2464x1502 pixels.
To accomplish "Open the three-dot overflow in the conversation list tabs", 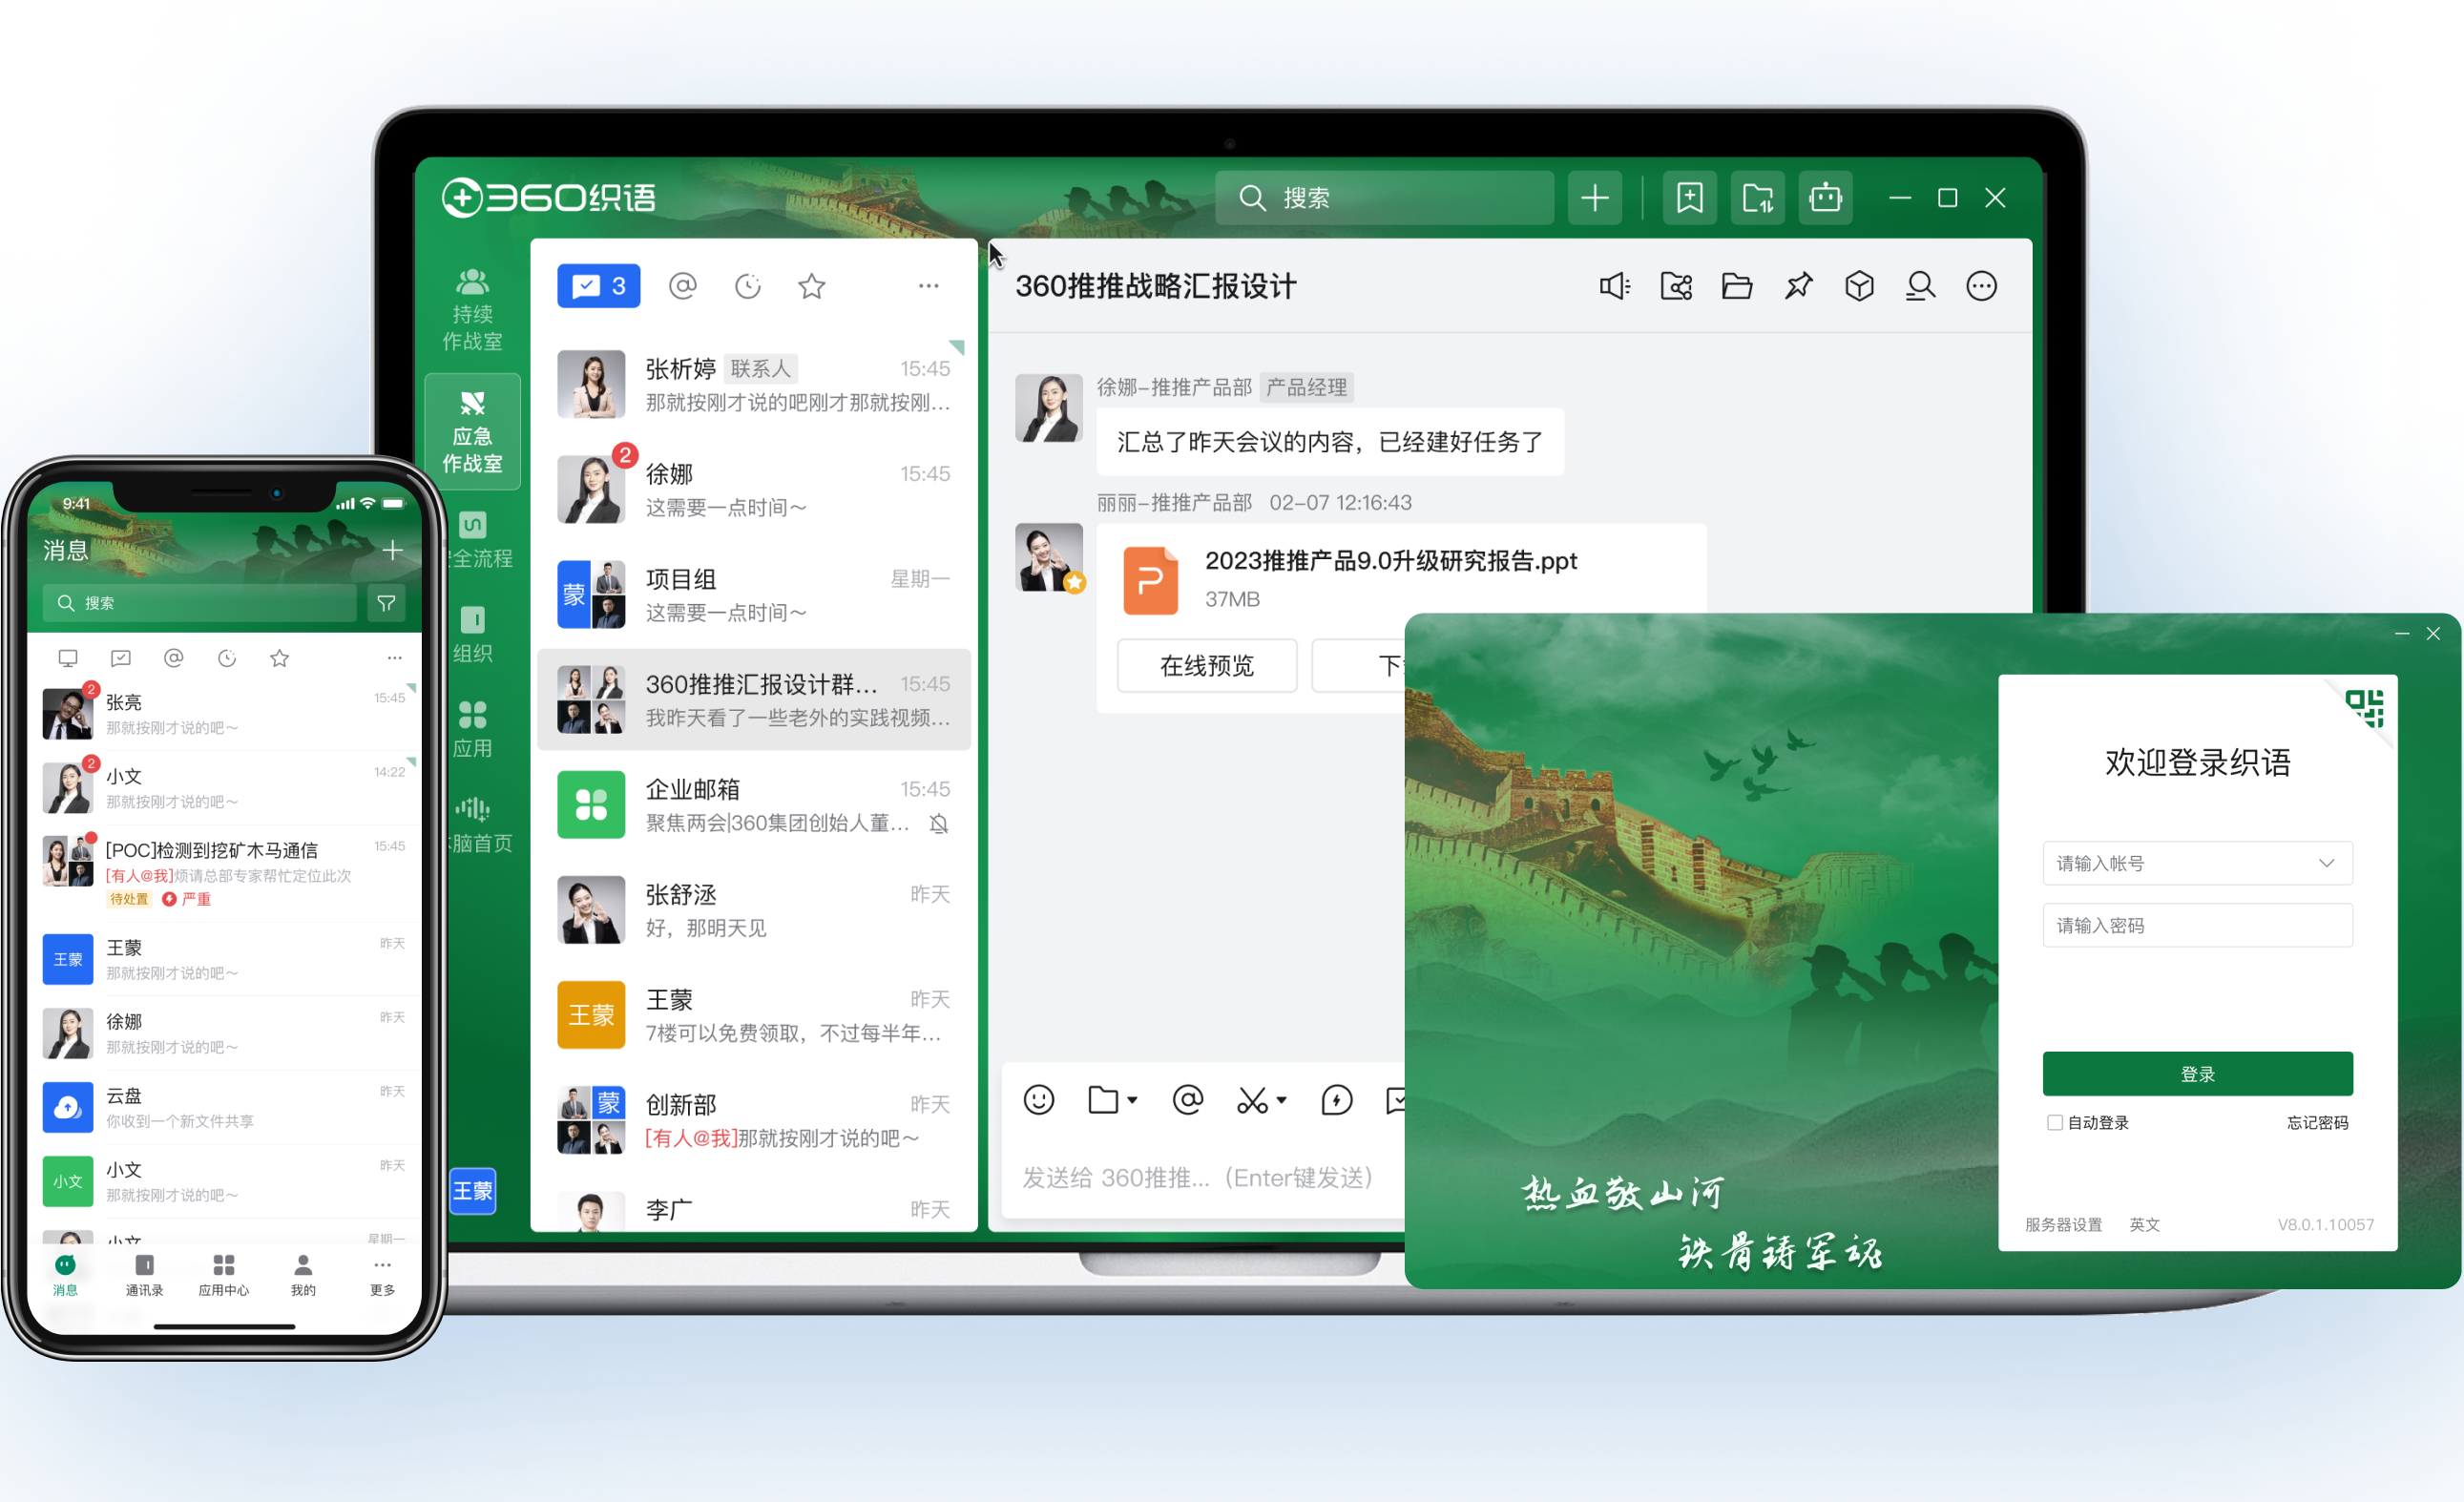I will 928,286.
